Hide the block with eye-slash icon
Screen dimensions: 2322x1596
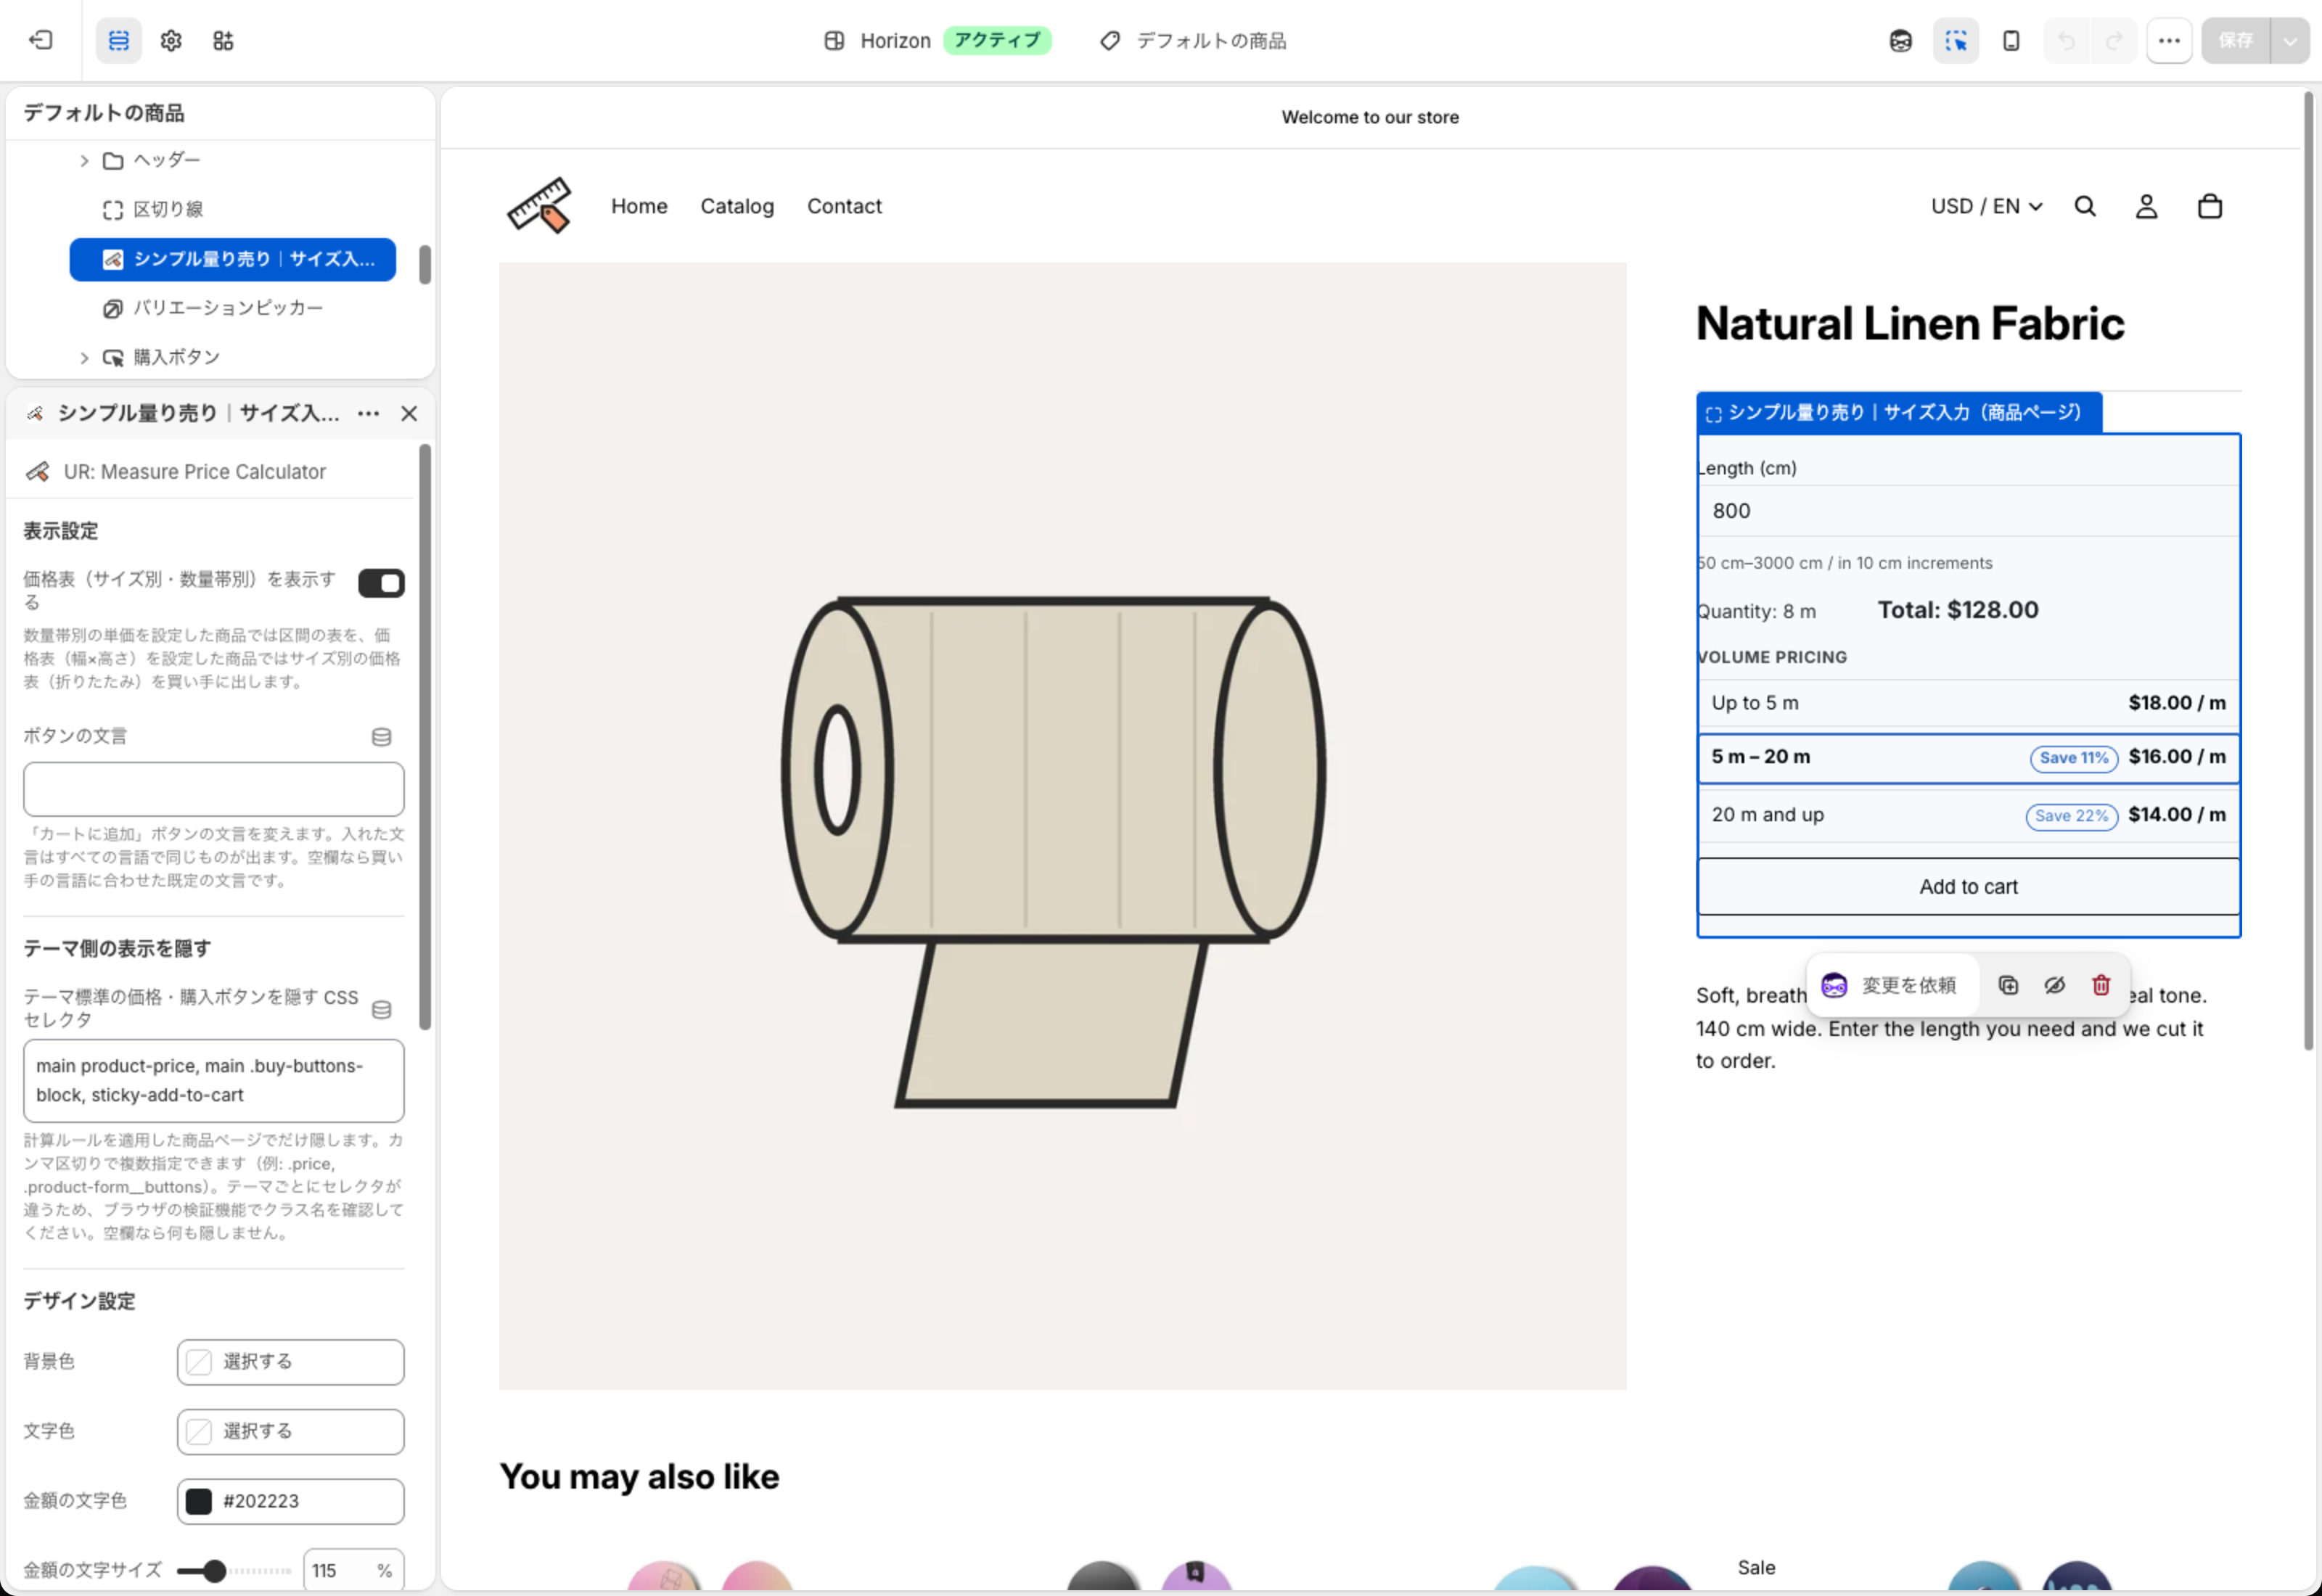pos(2054,985)
